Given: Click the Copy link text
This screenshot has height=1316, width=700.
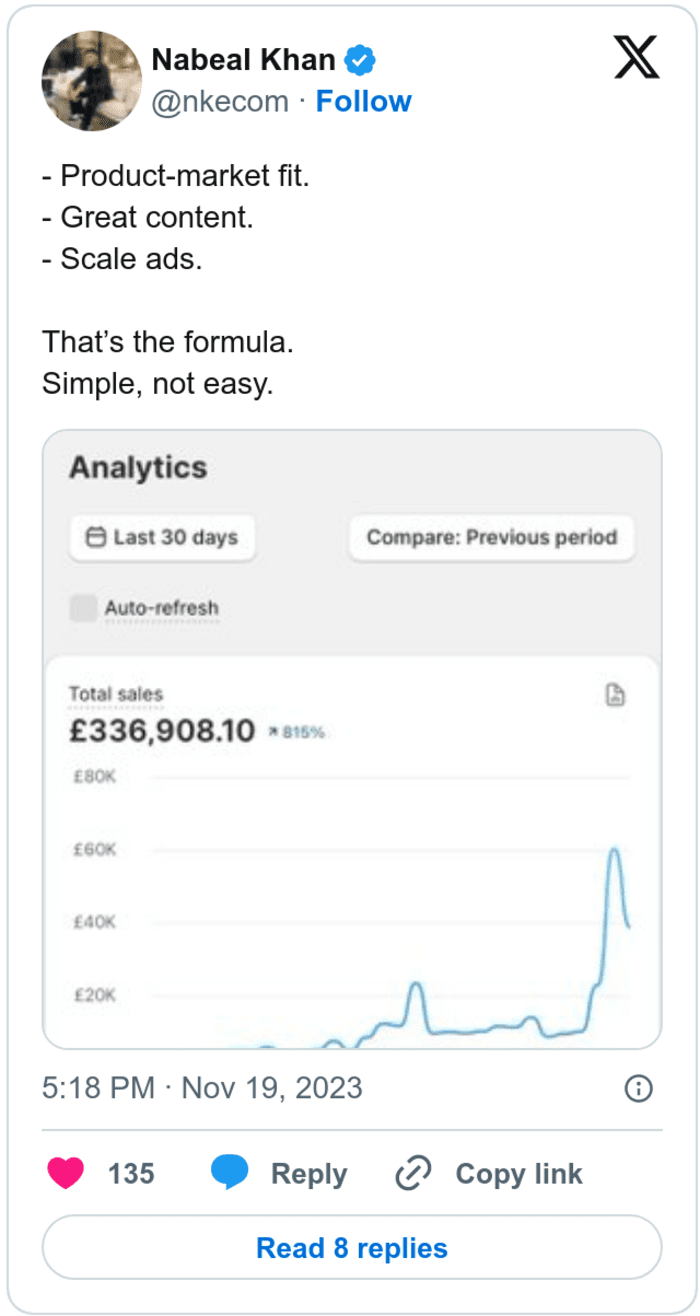Looking at the screenshot, I should (x=518, y=1173).
